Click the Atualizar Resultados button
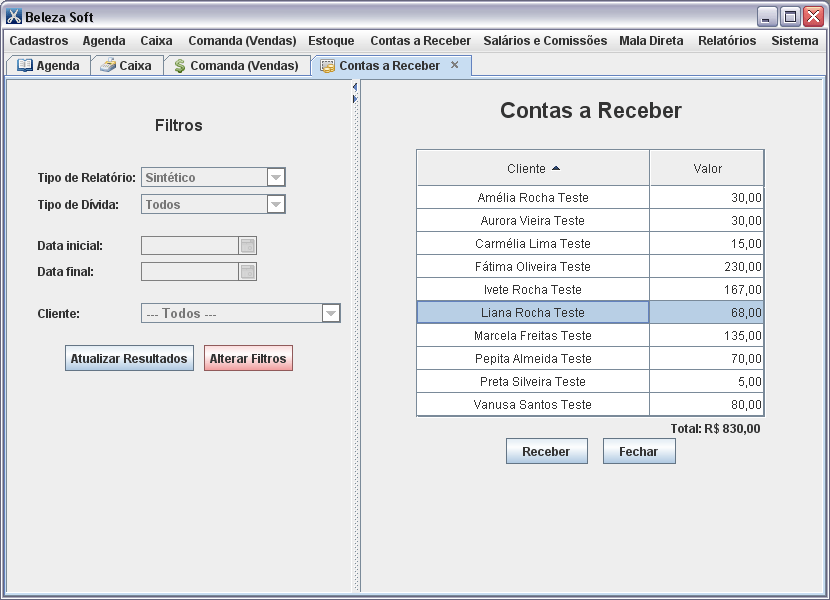Screen dimensions: 830x600 point(129,357)
